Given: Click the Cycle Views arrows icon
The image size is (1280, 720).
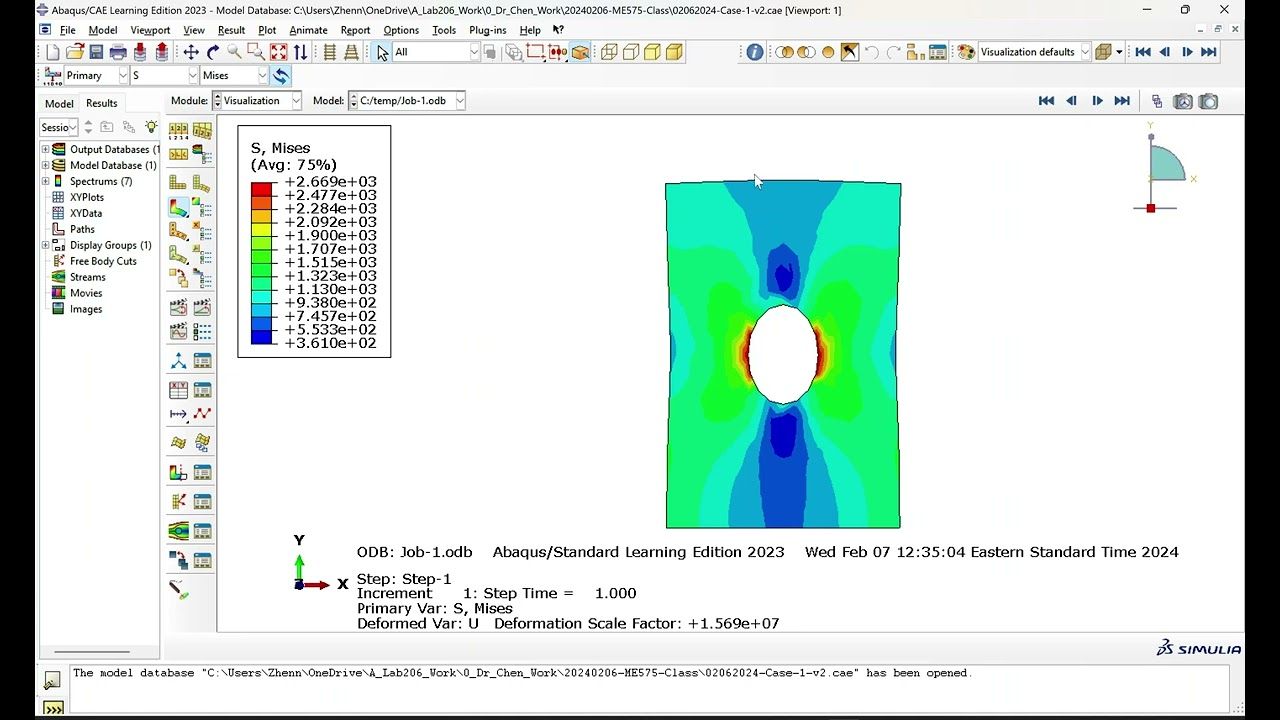Looking at the screenshot, I should point(300,52).
